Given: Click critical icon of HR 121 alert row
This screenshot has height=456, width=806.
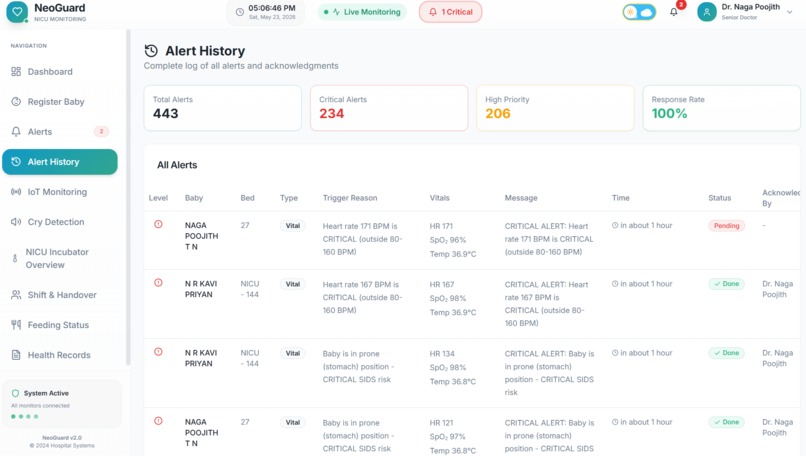Looking at the screenshot, I should [158, 421].
